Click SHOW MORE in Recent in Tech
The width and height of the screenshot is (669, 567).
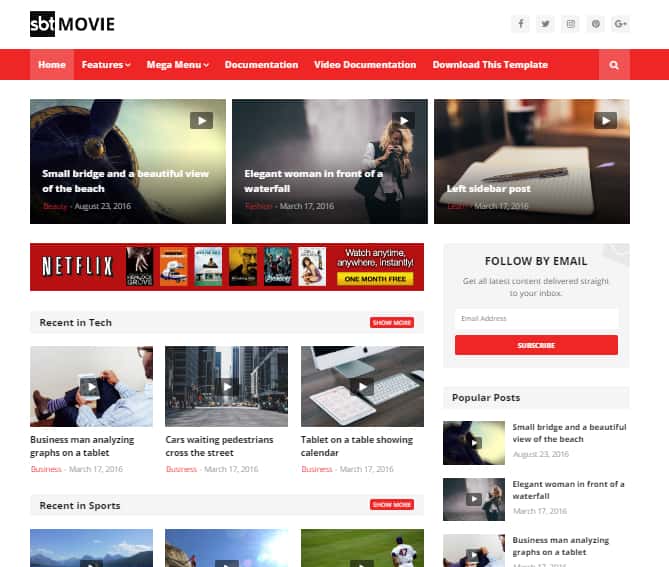(x=392, y=323)
